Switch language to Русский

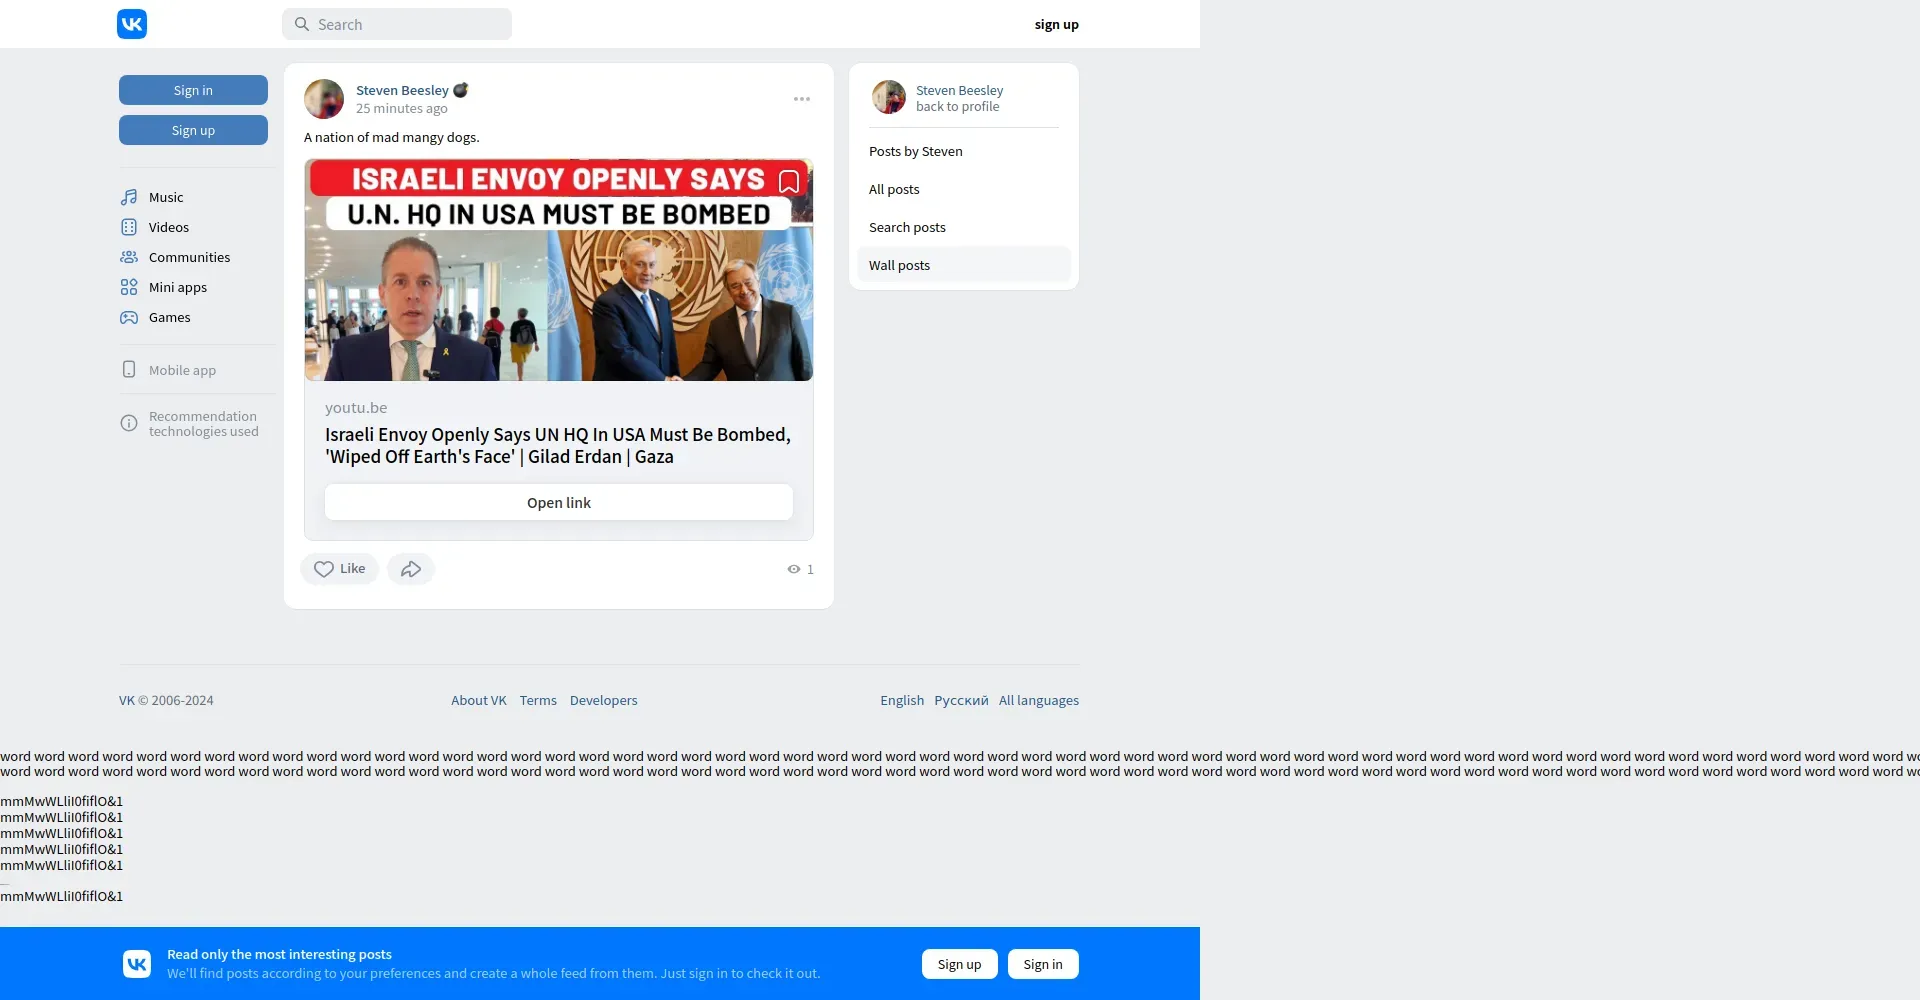pos(961,700)
